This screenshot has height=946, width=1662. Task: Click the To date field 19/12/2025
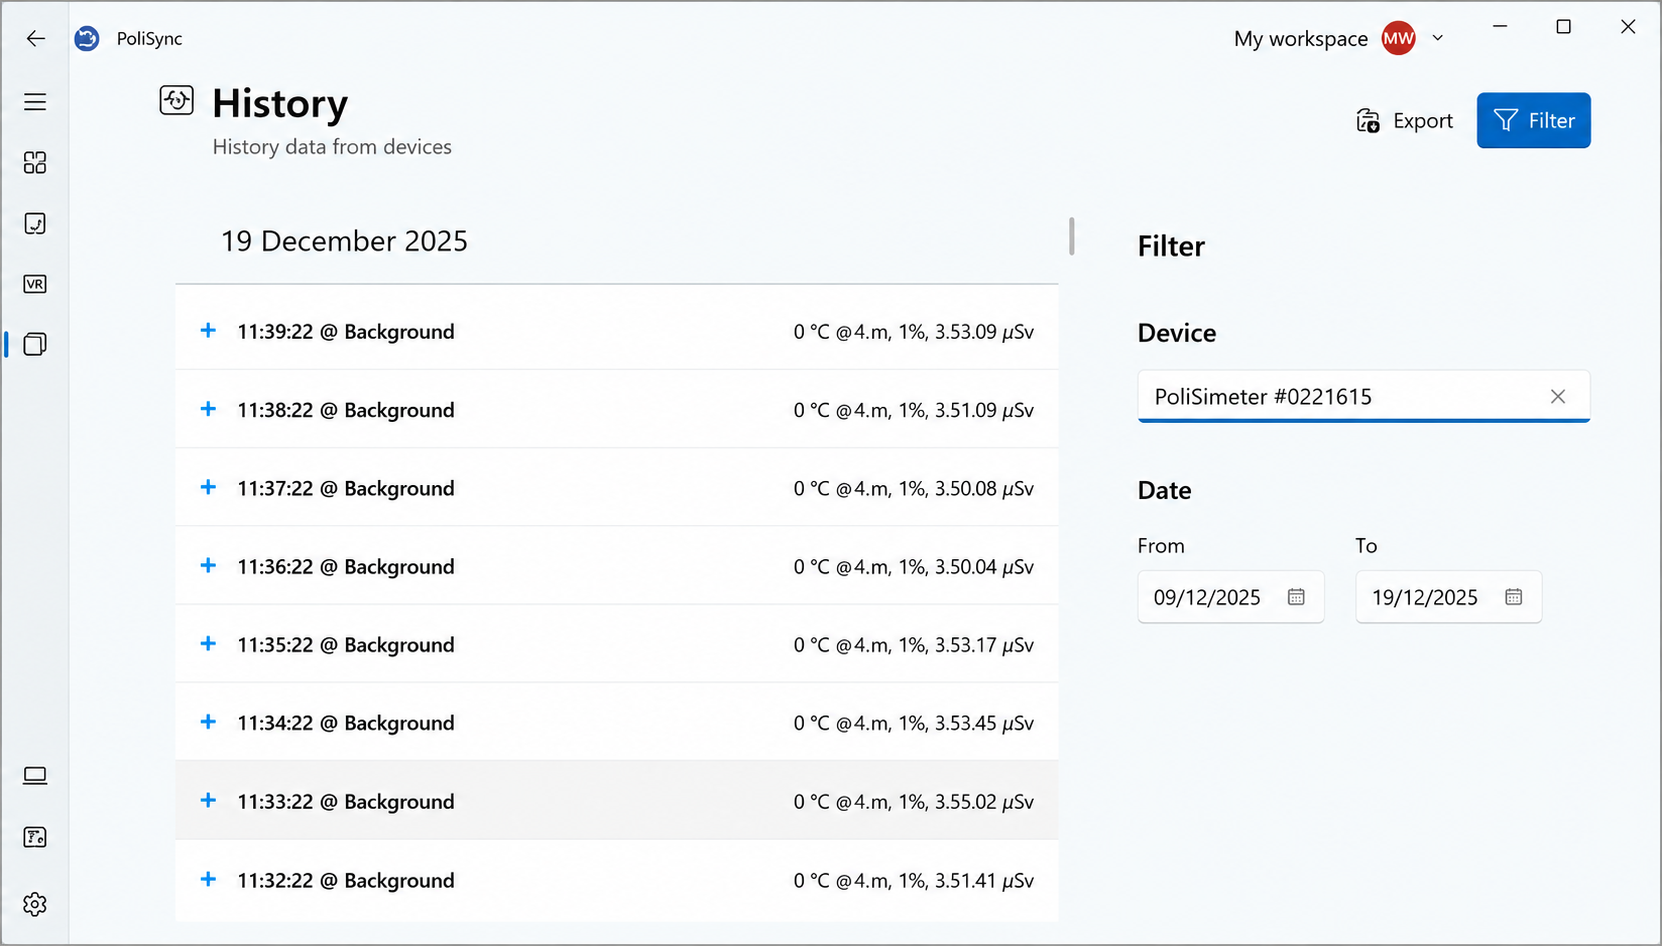pyautogui.click(x=1448, y=597)
